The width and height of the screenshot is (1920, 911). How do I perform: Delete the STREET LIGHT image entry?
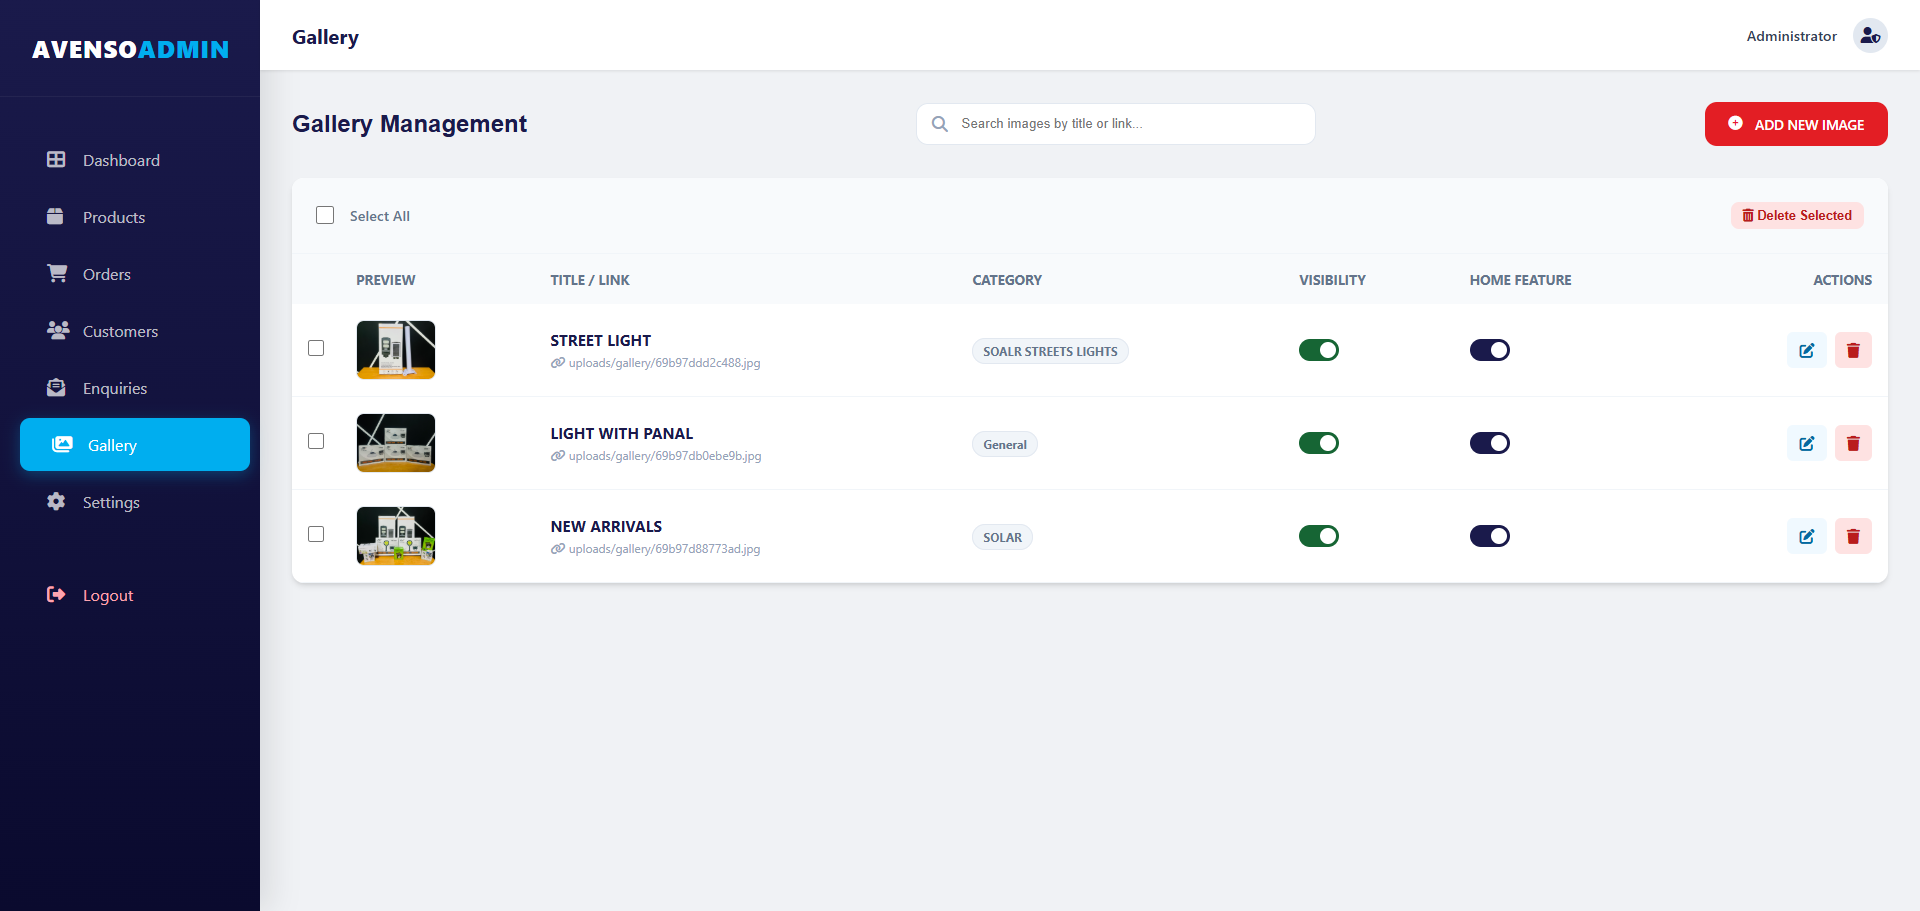click(1853, 350)
